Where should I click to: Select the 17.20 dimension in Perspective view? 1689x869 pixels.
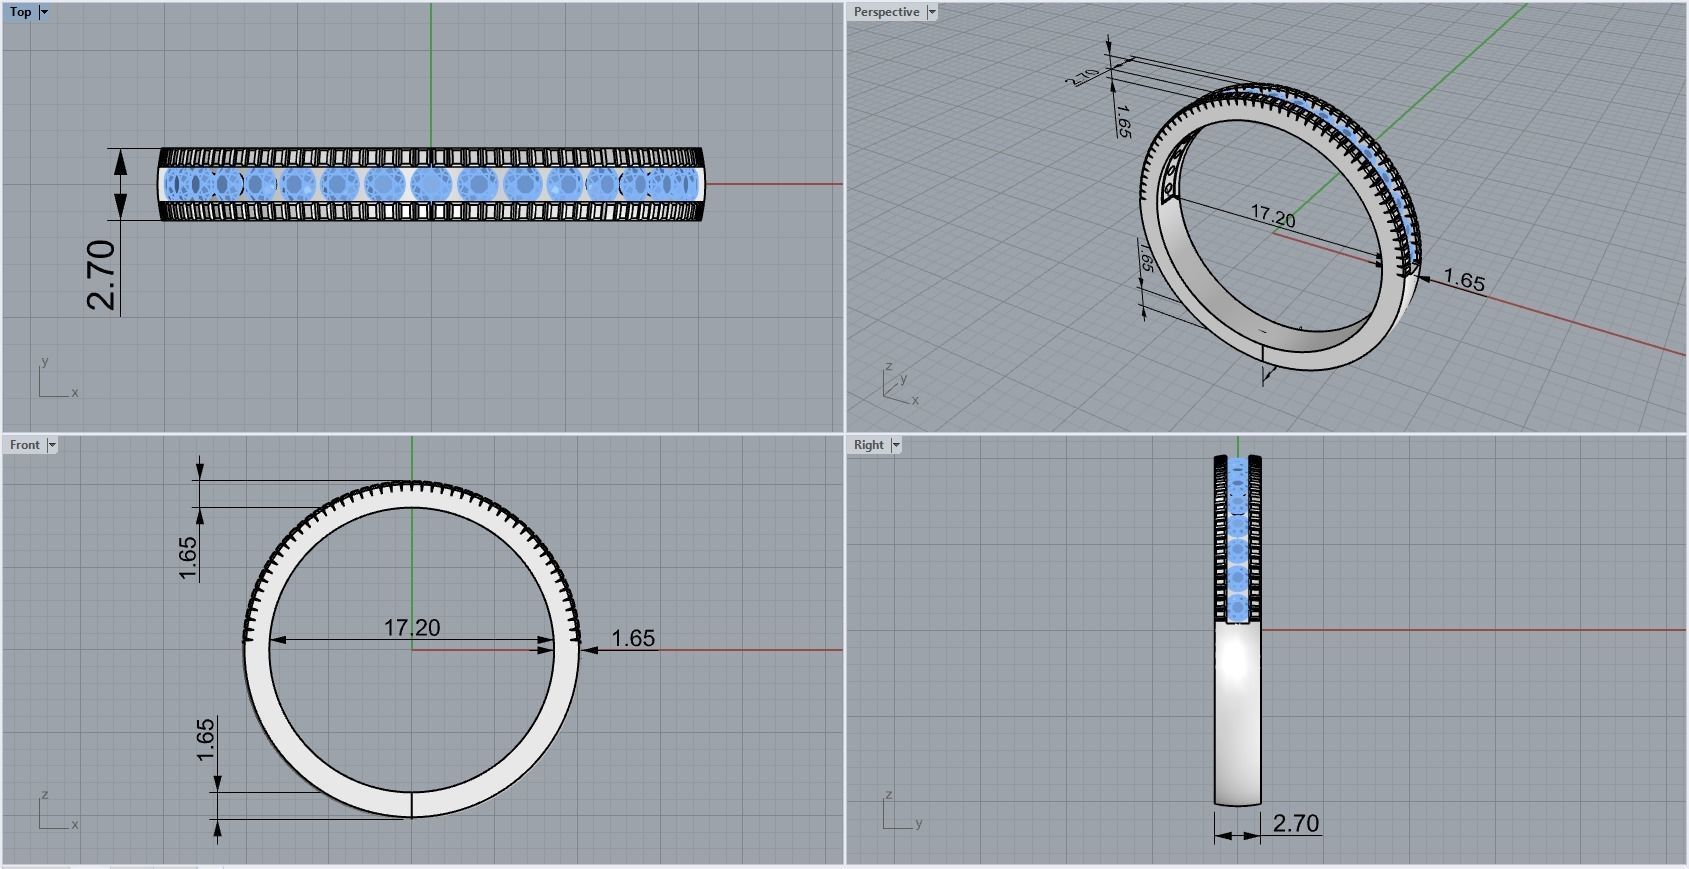(1272, 216)
